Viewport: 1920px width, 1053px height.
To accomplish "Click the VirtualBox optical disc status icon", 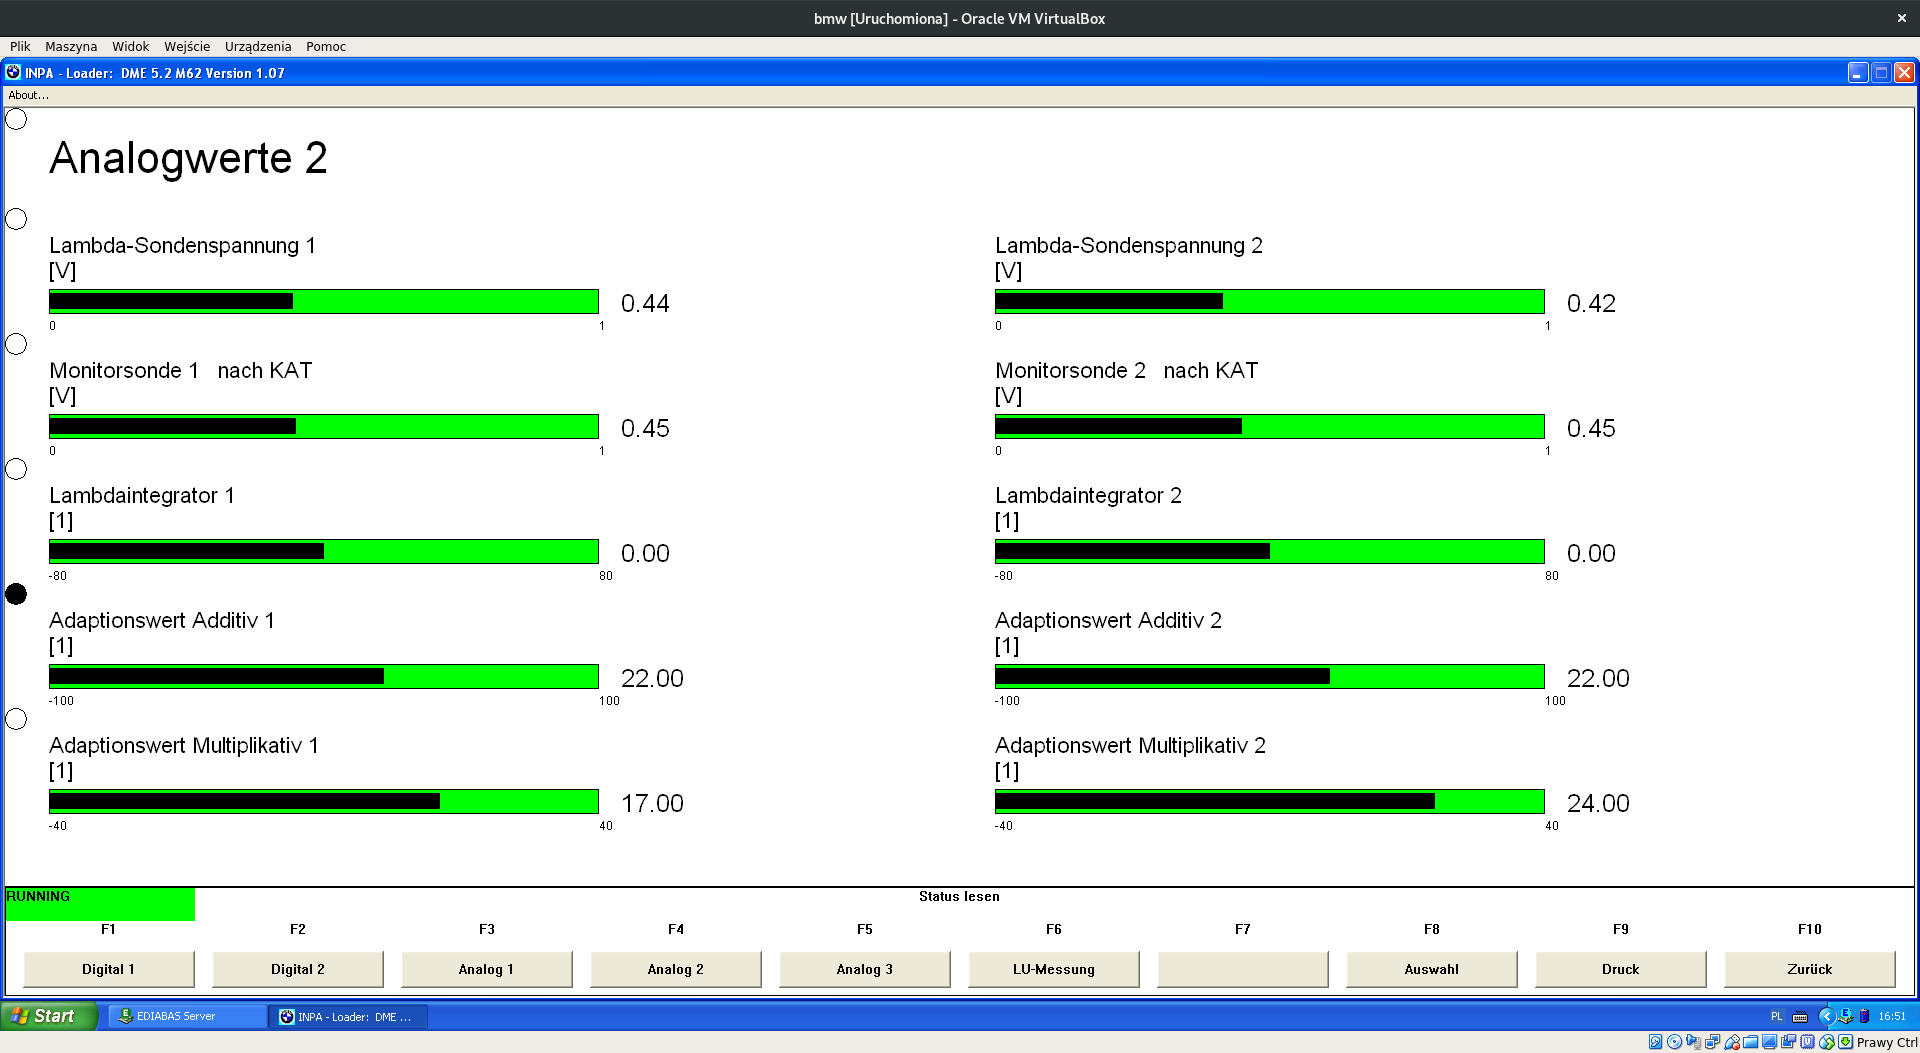I will (1674, 1042).
